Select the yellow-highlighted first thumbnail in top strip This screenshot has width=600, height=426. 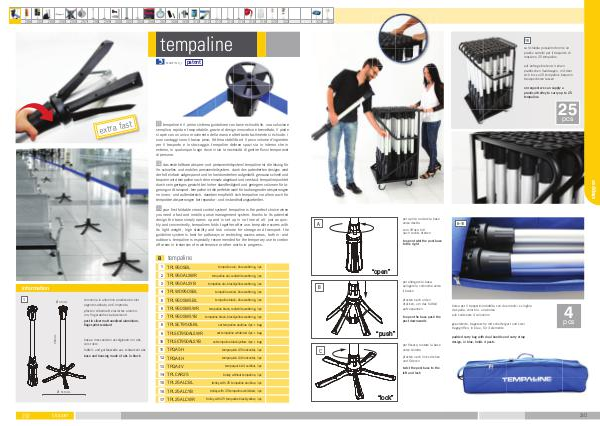[15, 15]
